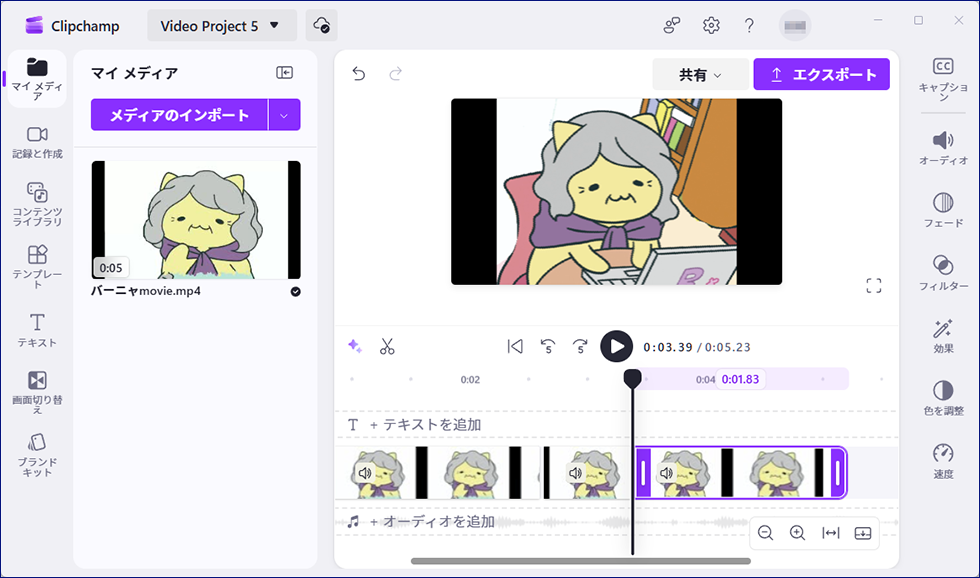Viewport: 980px width, 578px height.
Task: Switch to the テキスト sidebar tab
Action: (37, 329)
